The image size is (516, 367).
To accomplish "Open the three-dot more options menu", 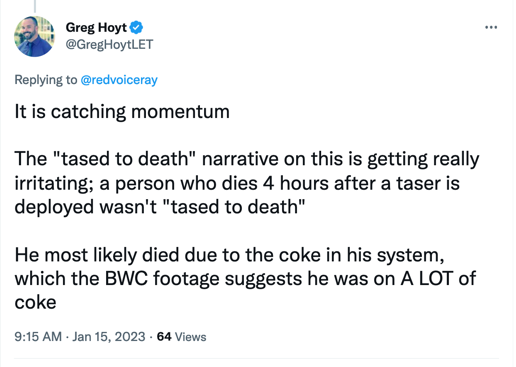I will click(491, 27).
